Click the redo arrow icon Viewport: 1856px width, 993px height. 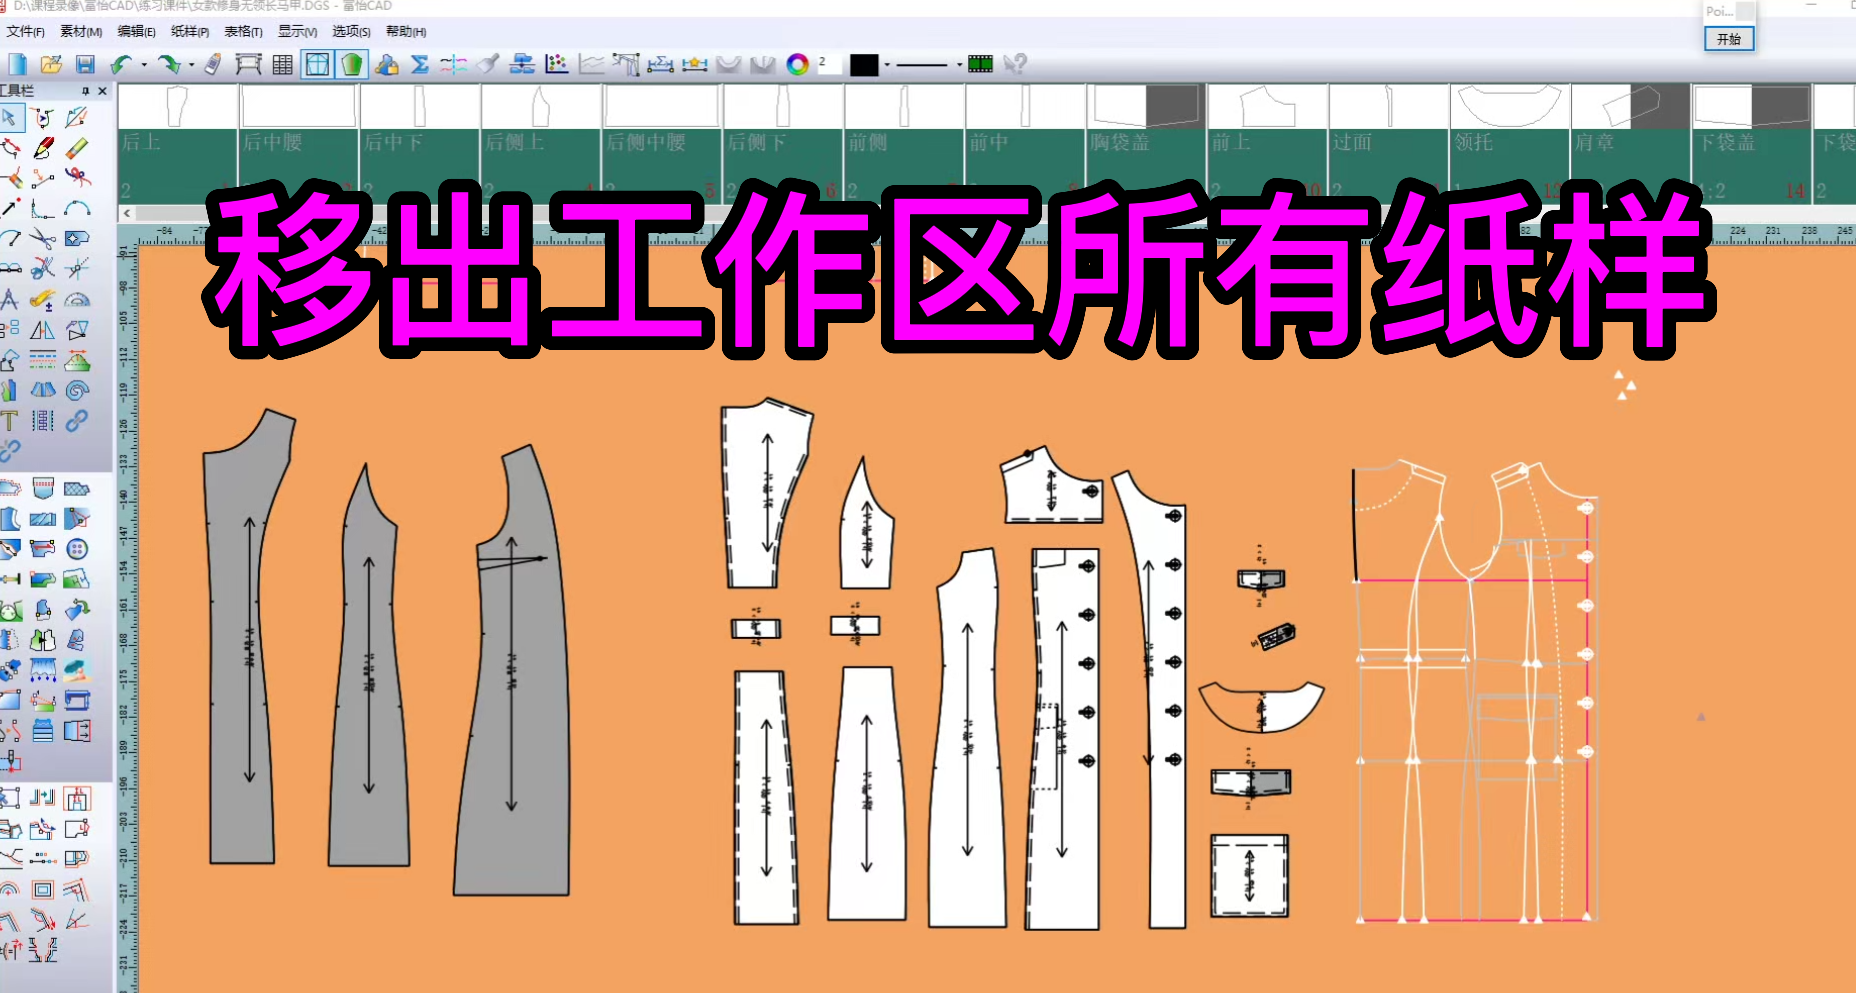[169, 65]
